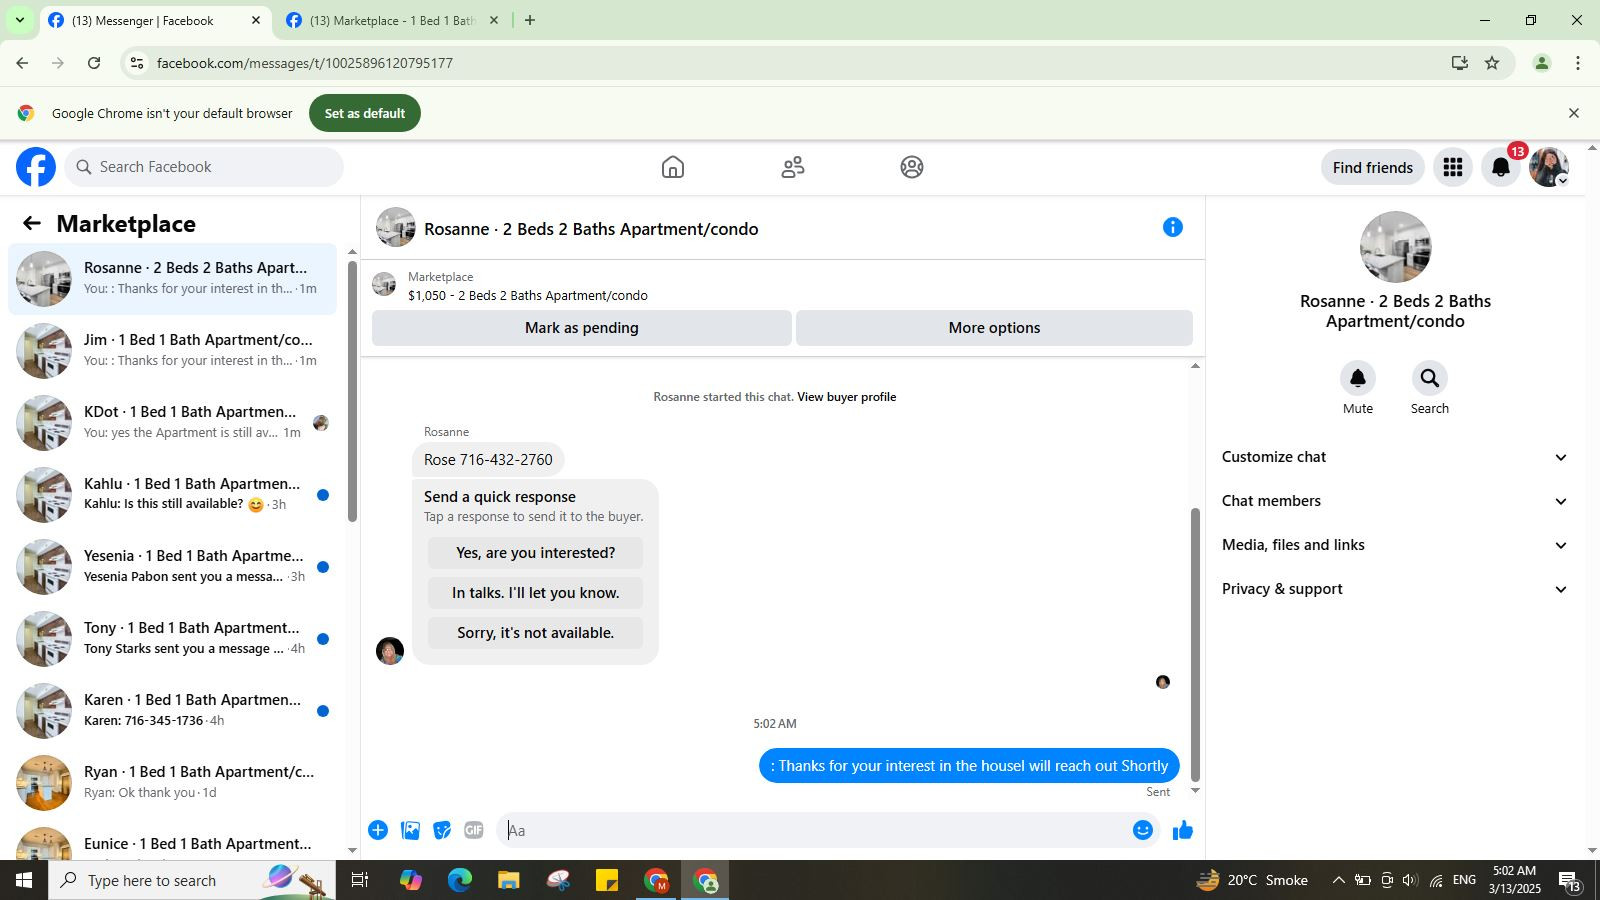This screenshot has width=1600, height=900.
Task: Open Karen conversation in chat list
Action: (x=172, y=711)
